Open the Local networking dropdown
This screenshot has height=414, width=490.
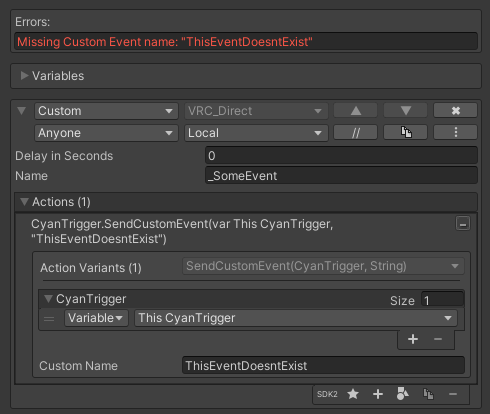[x=256, y=133]
